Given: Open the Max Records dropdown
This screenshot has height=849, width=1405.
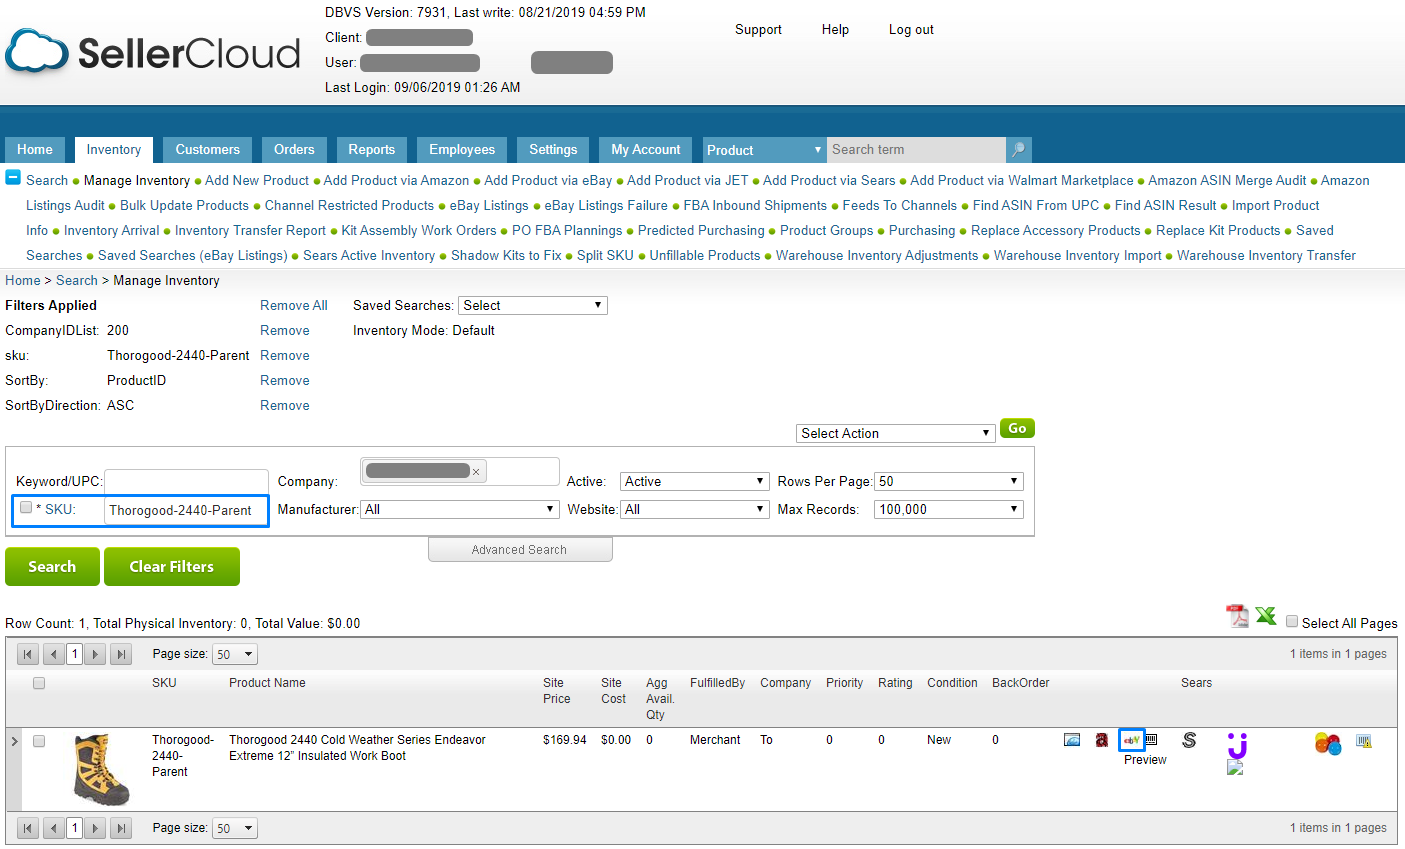Looking at the screenshot, I should [949, 509].
